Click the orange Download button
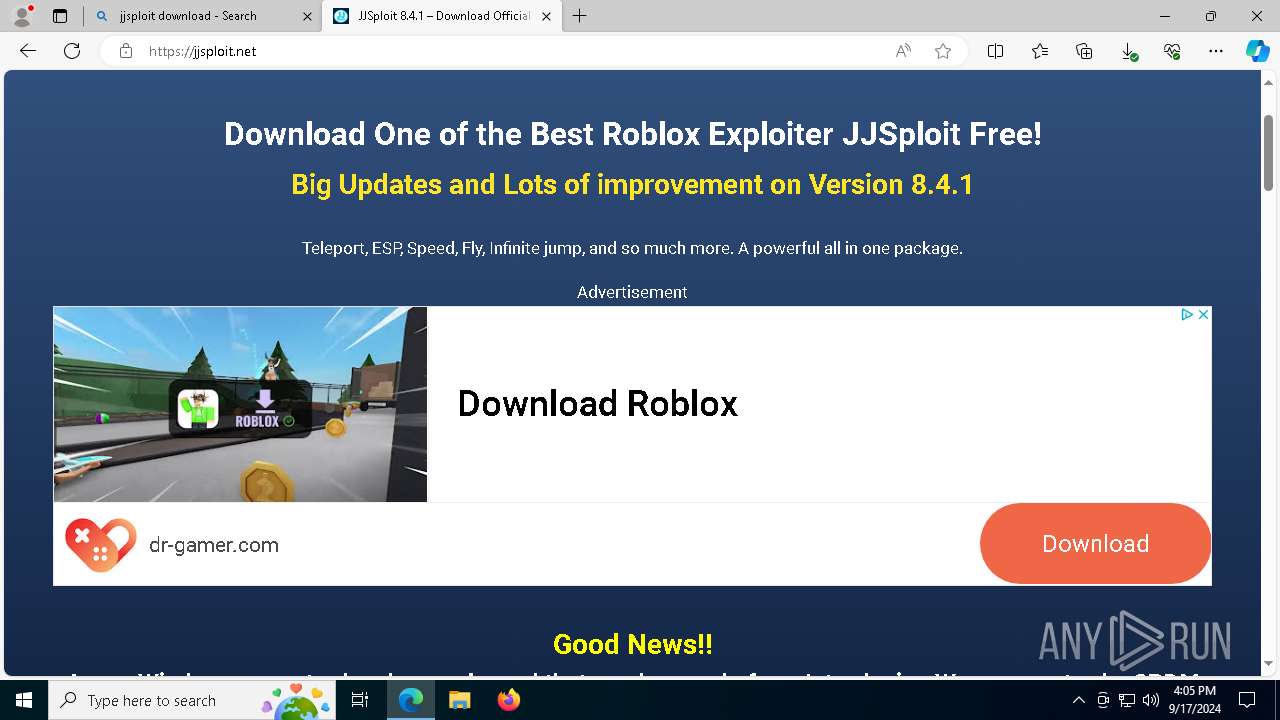Image resolution: width=1280 pixels, height=720 pixels. pyautogui.click(x=1095, y=543)
